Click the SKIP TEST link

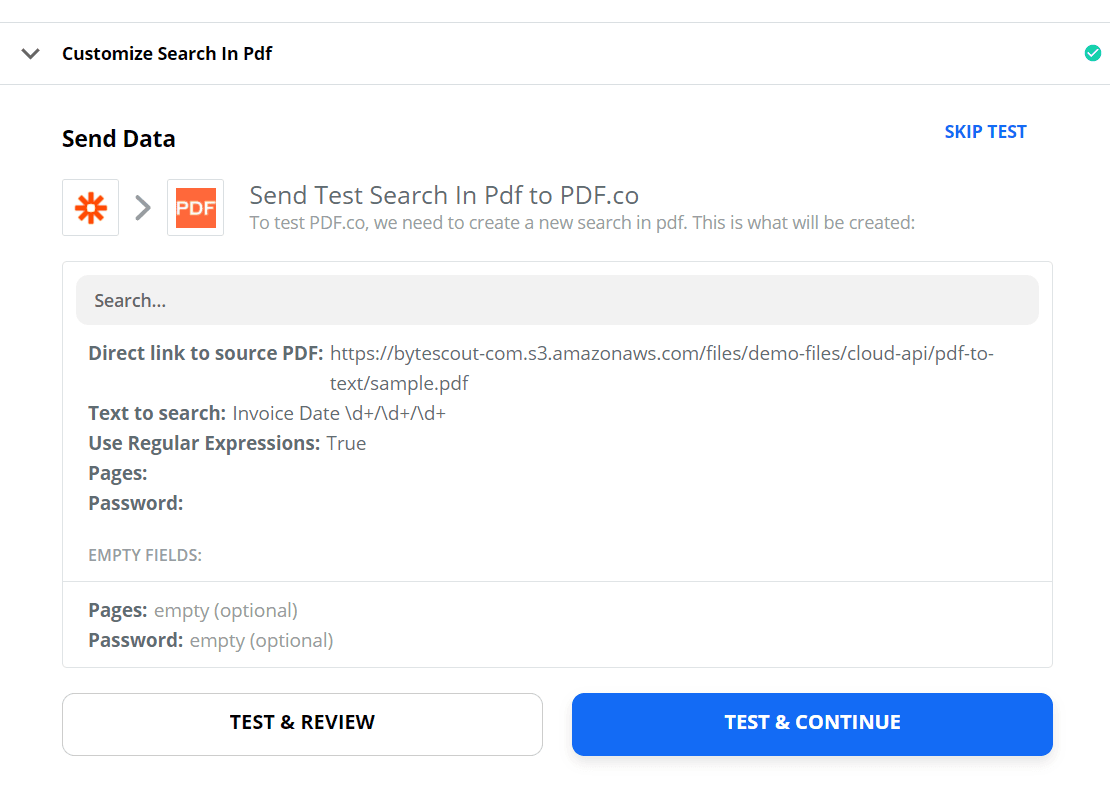point(985,131)
